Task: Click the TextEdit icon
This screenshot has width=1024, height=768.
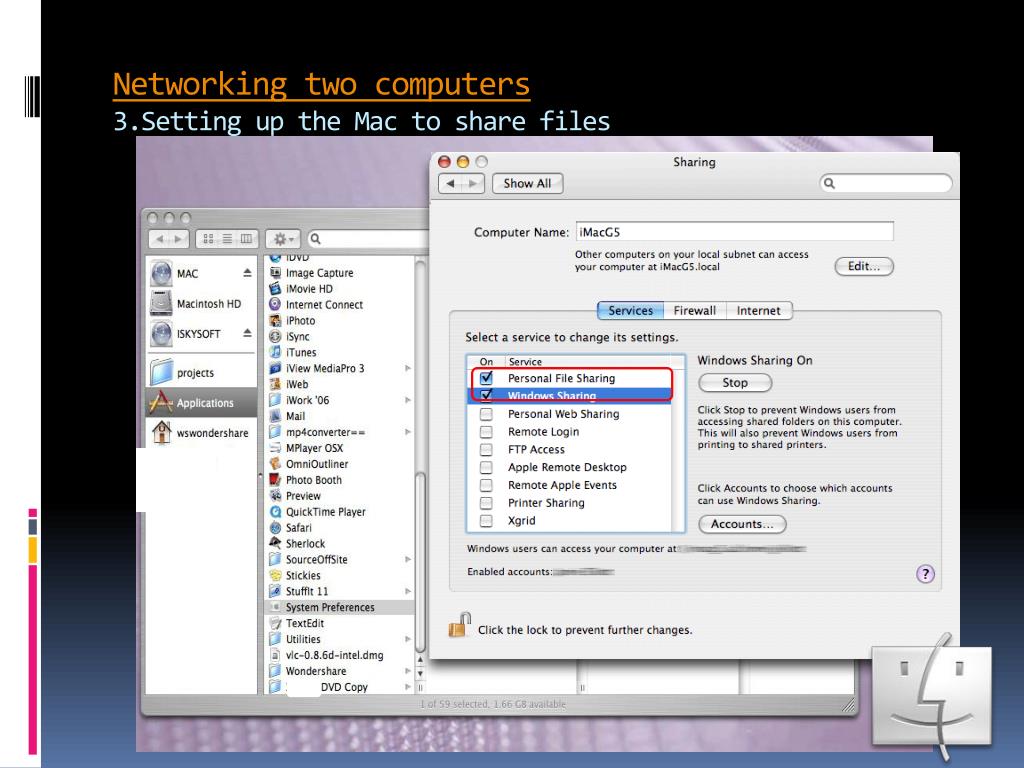Action: 276,623
